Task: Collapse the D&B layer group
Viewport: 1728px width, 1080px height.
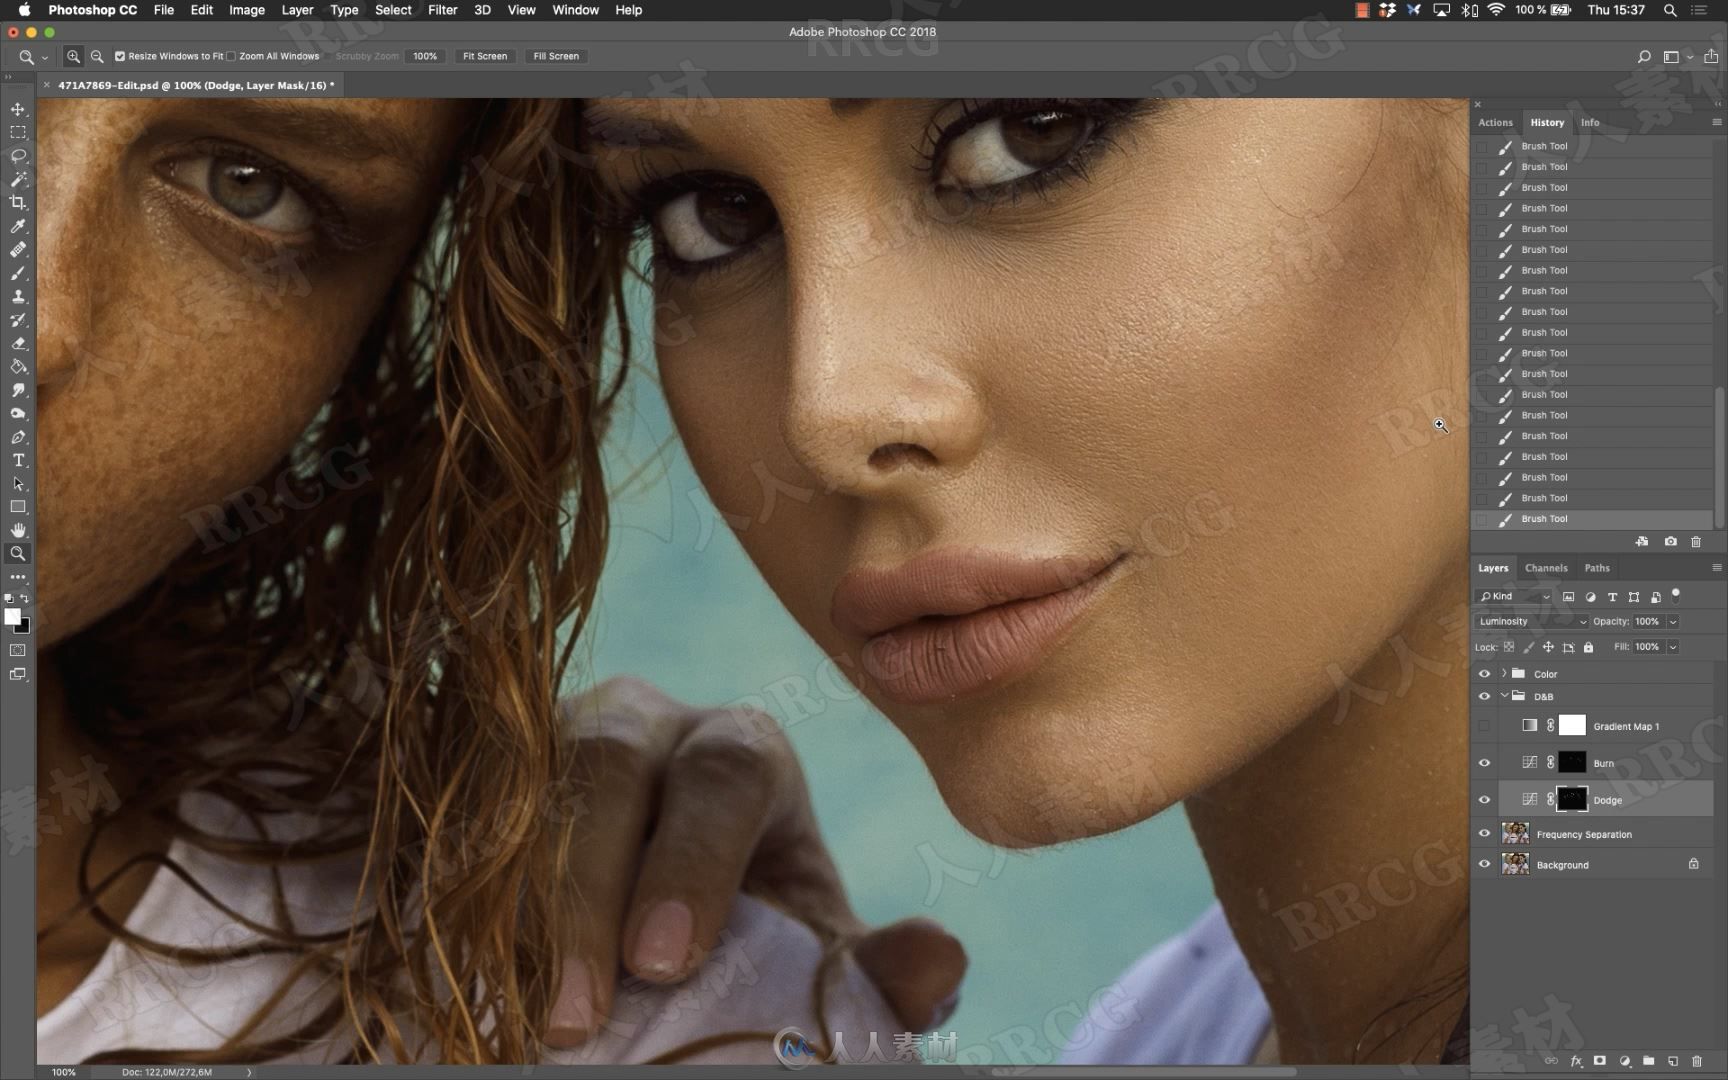Action: (x=1504, y=696)
